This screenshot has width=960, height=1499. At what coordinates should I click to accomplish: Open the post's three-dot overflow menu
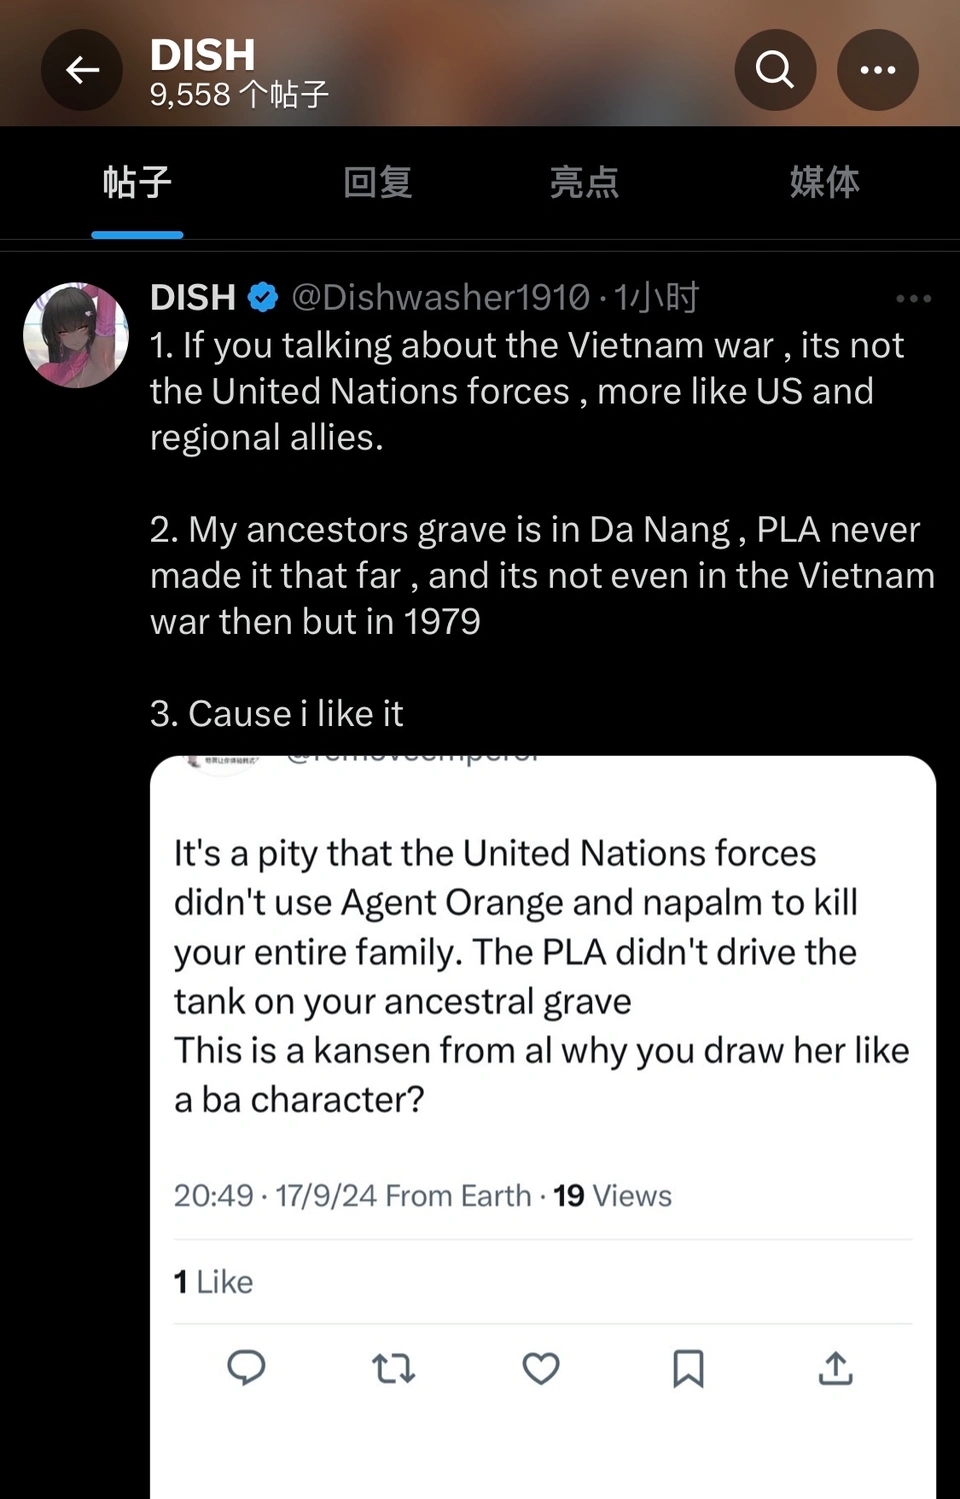pyautogui.click(x=913, y=298)
